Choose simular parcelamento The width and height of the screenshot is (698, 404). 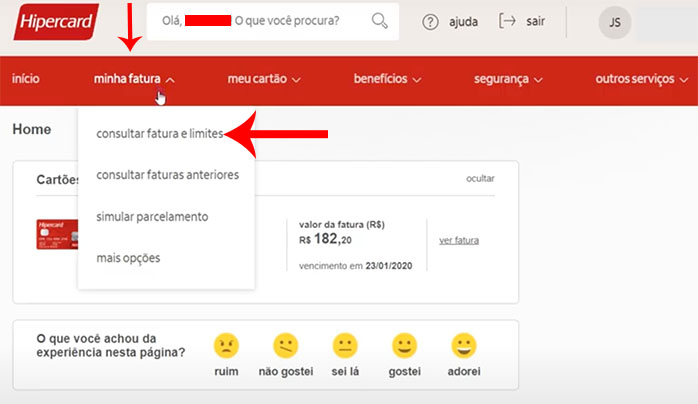click(152, 217)
